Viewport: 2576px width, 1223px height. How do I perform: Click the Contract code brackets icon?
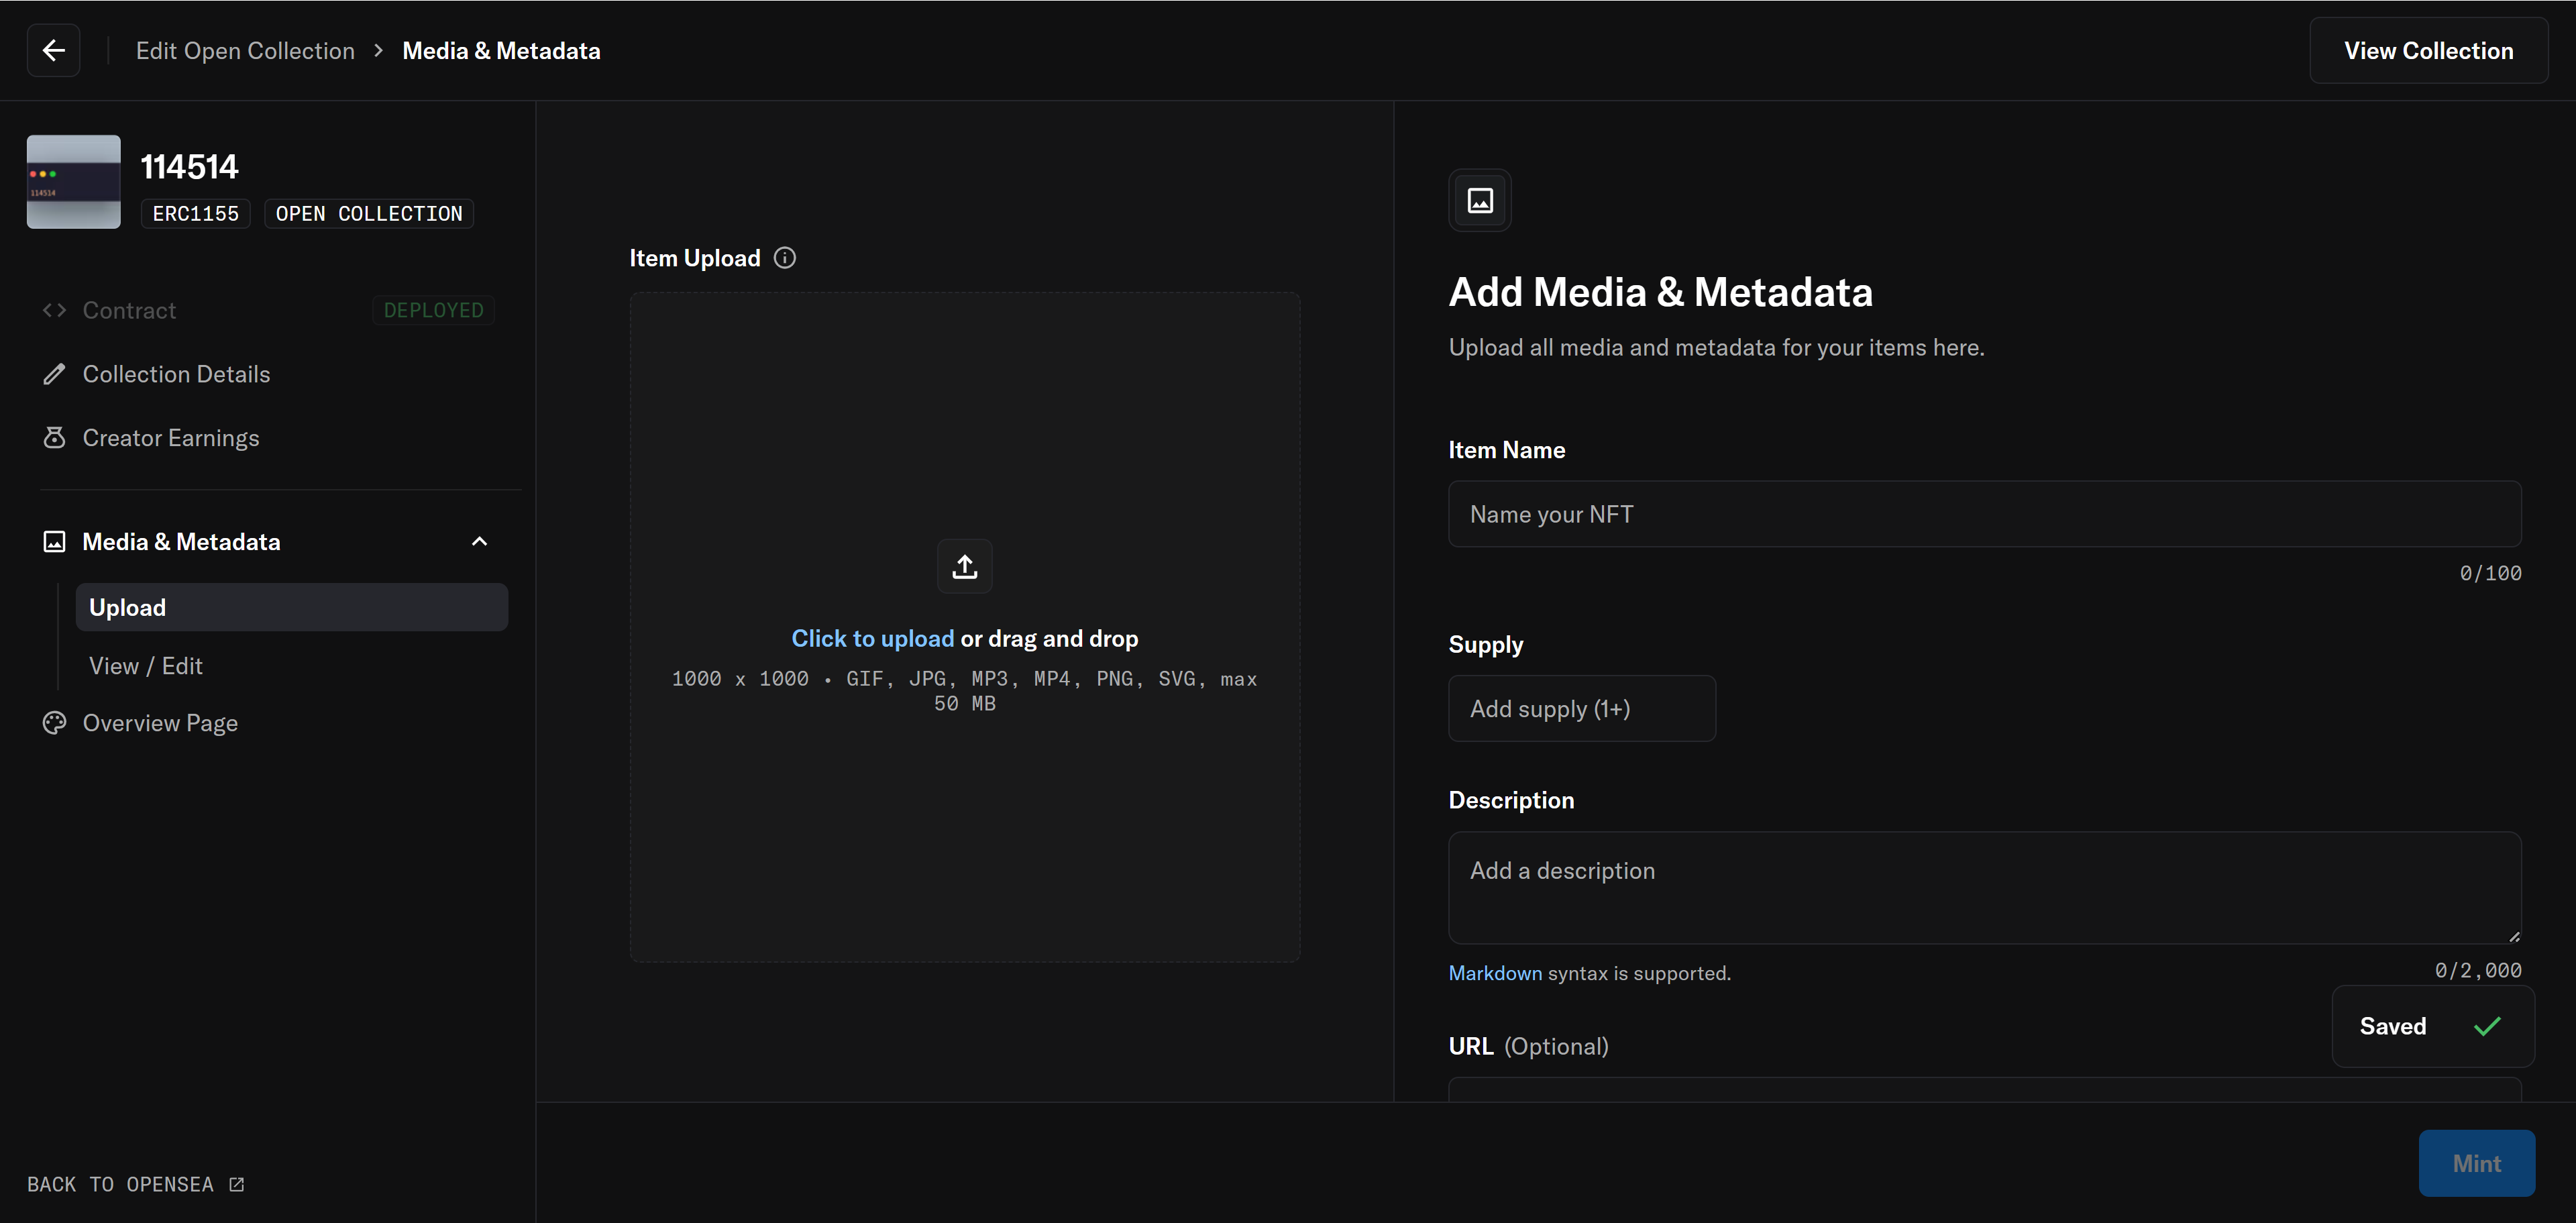(54, 310)
